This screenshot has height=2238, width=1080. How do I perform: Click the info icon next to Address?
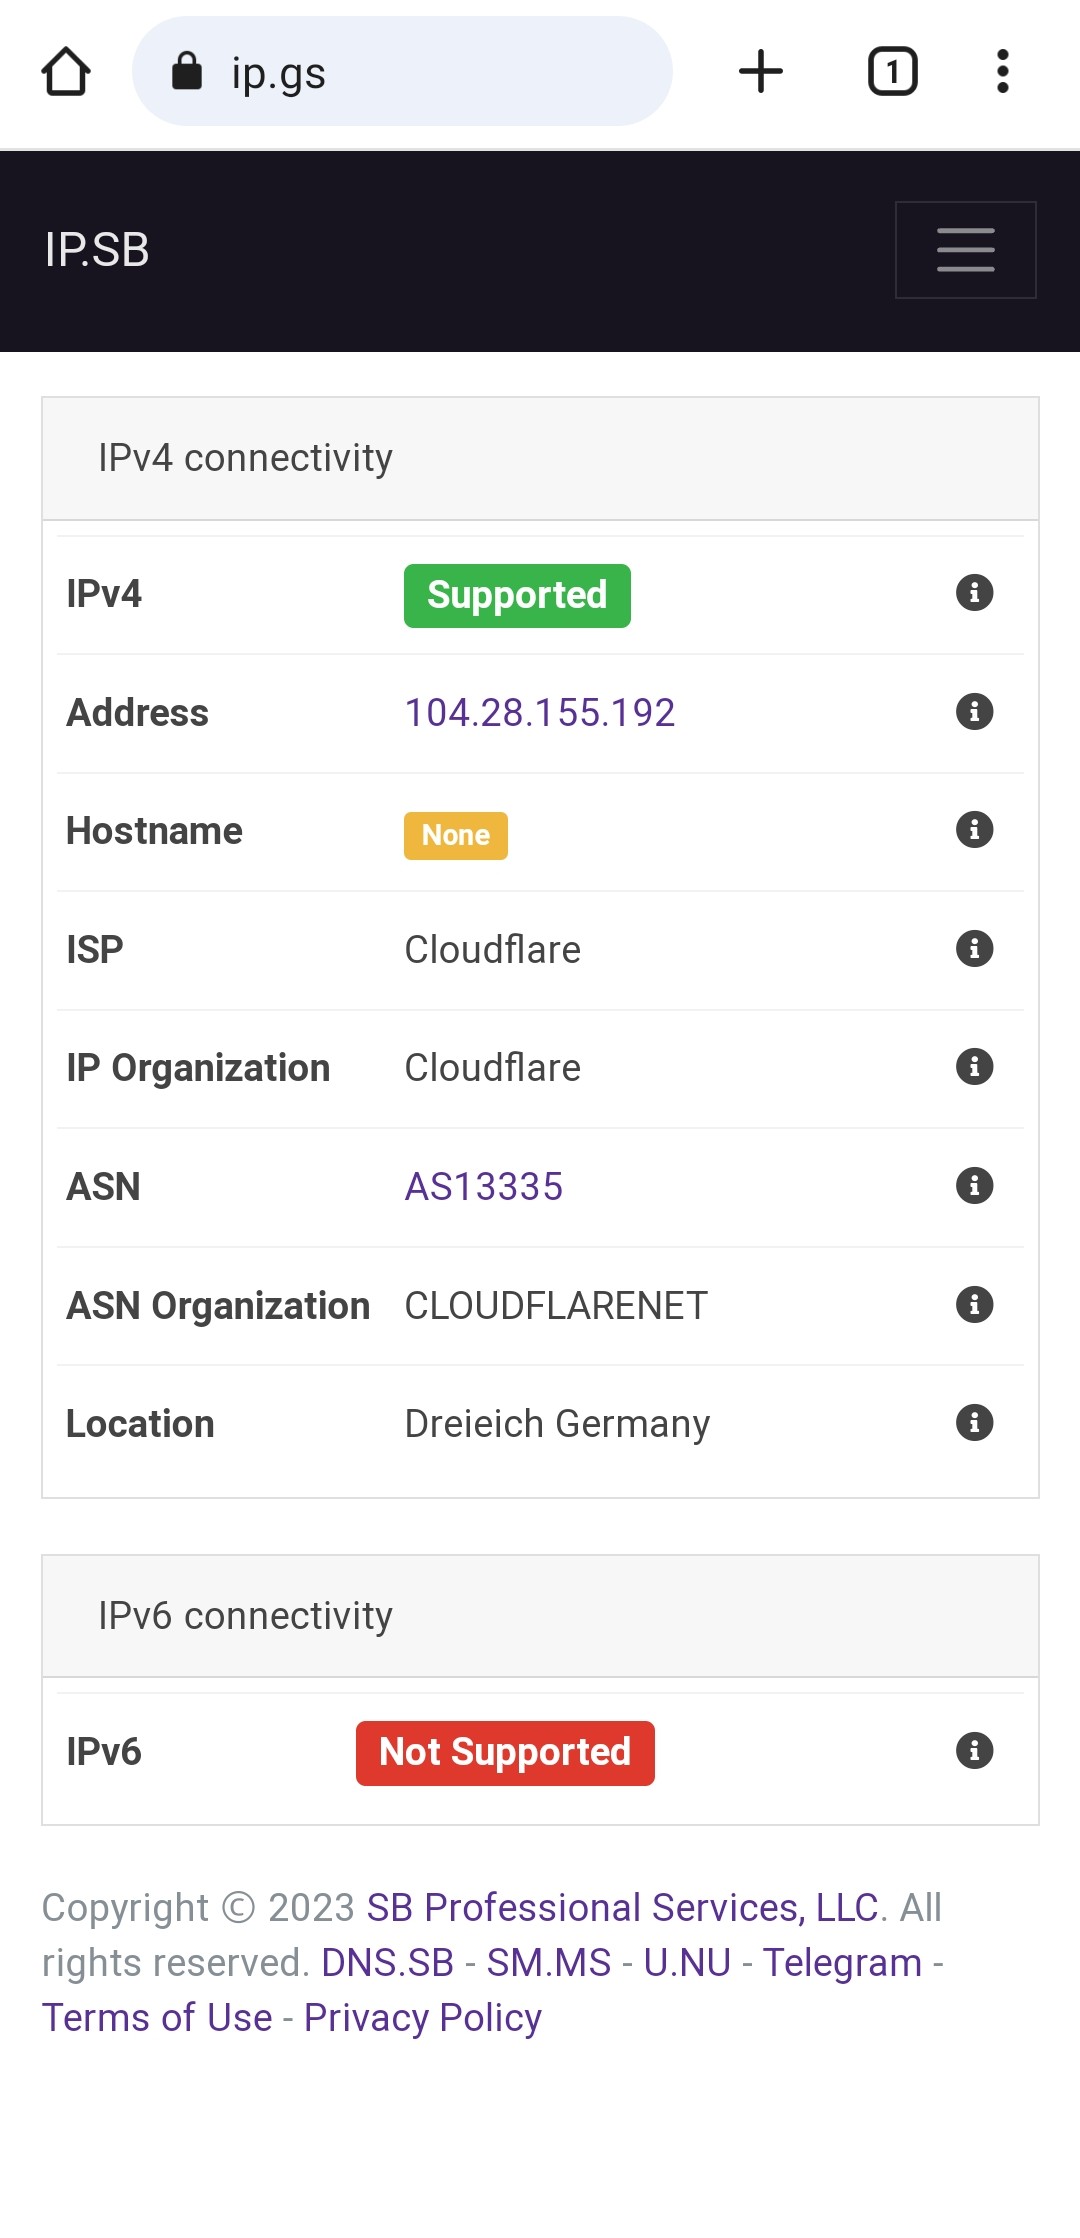point(975,711)
